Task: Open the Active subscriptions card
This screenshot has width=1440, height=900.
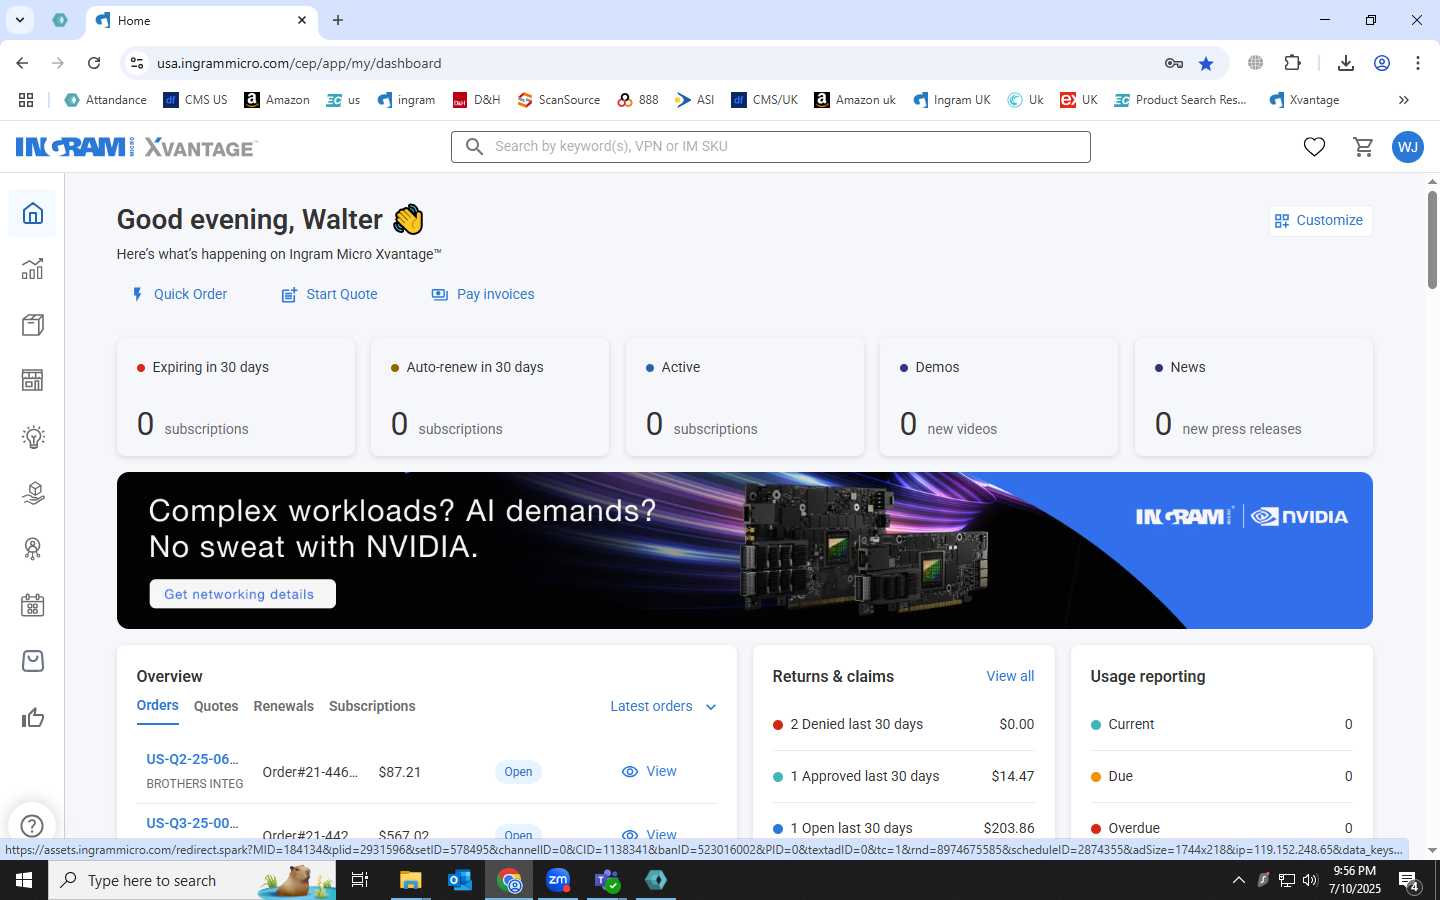Action: click(x=745, y=397)
